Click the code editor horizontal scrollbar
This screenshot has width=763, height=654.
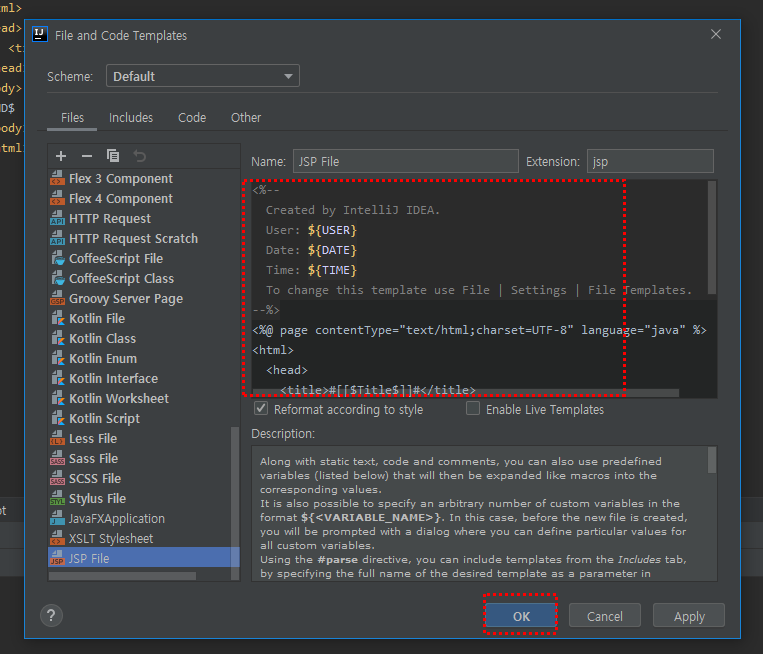(466, 393)
